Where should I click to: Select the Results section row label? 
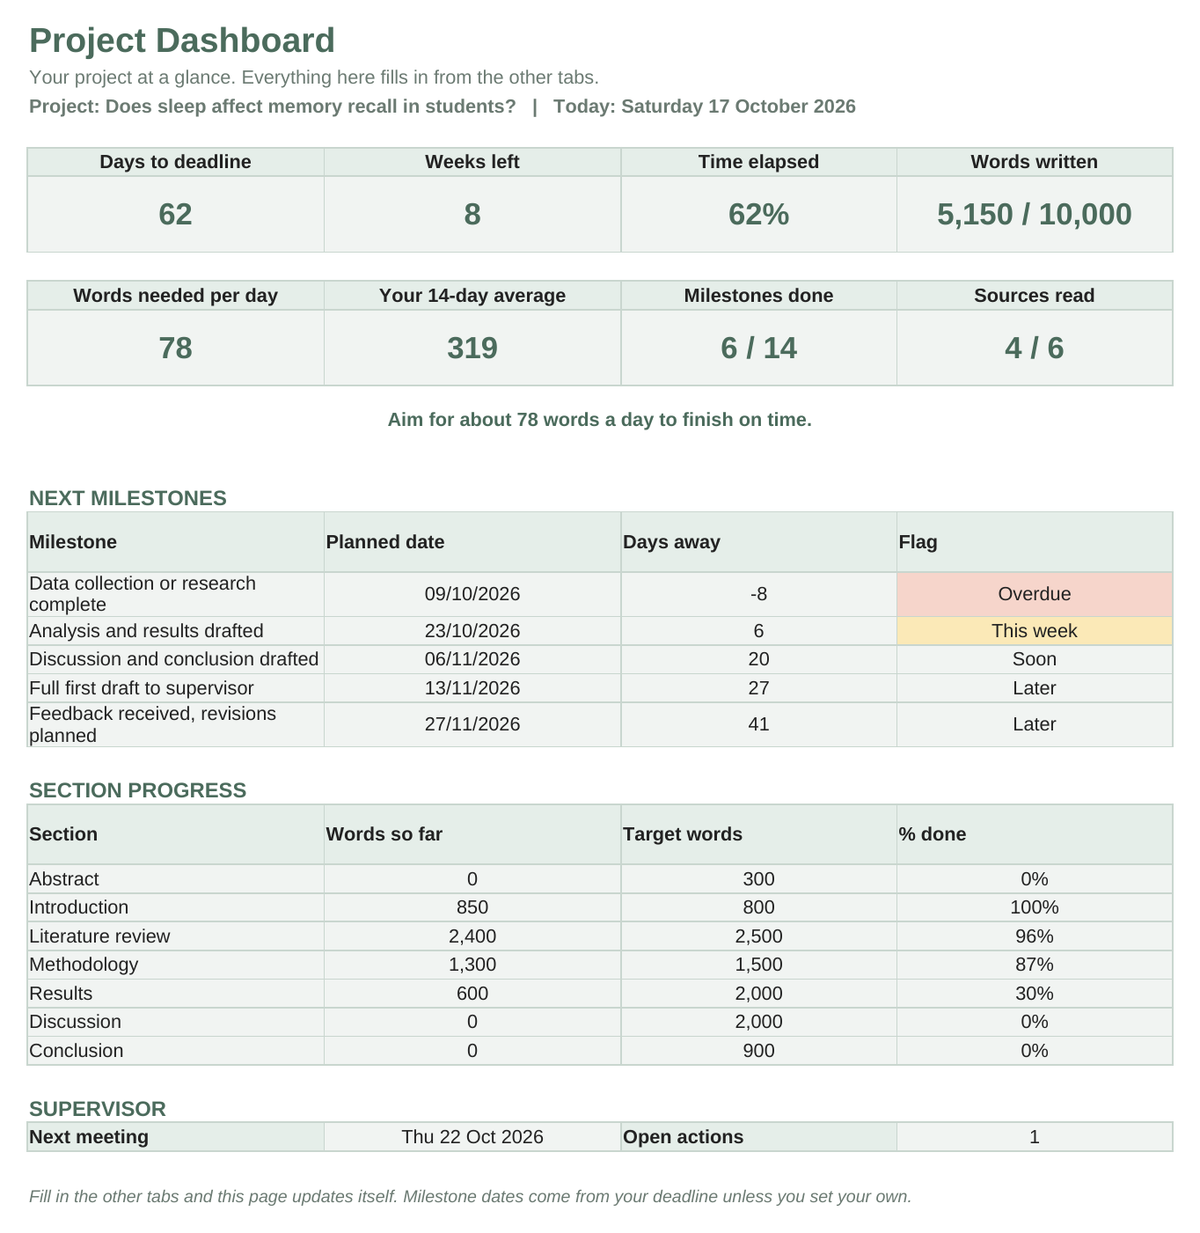(x=175, y=993)
